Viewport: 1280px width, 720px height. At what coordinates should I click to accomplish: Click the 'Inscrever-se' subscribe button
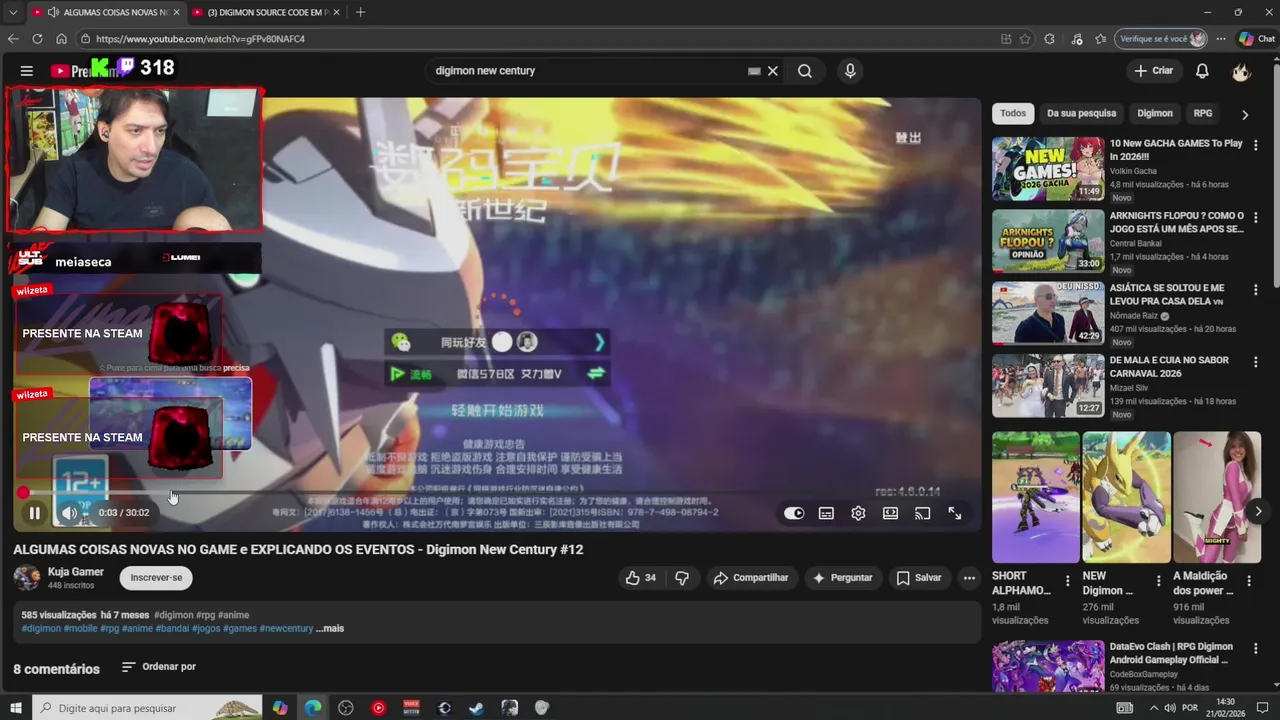156,578
